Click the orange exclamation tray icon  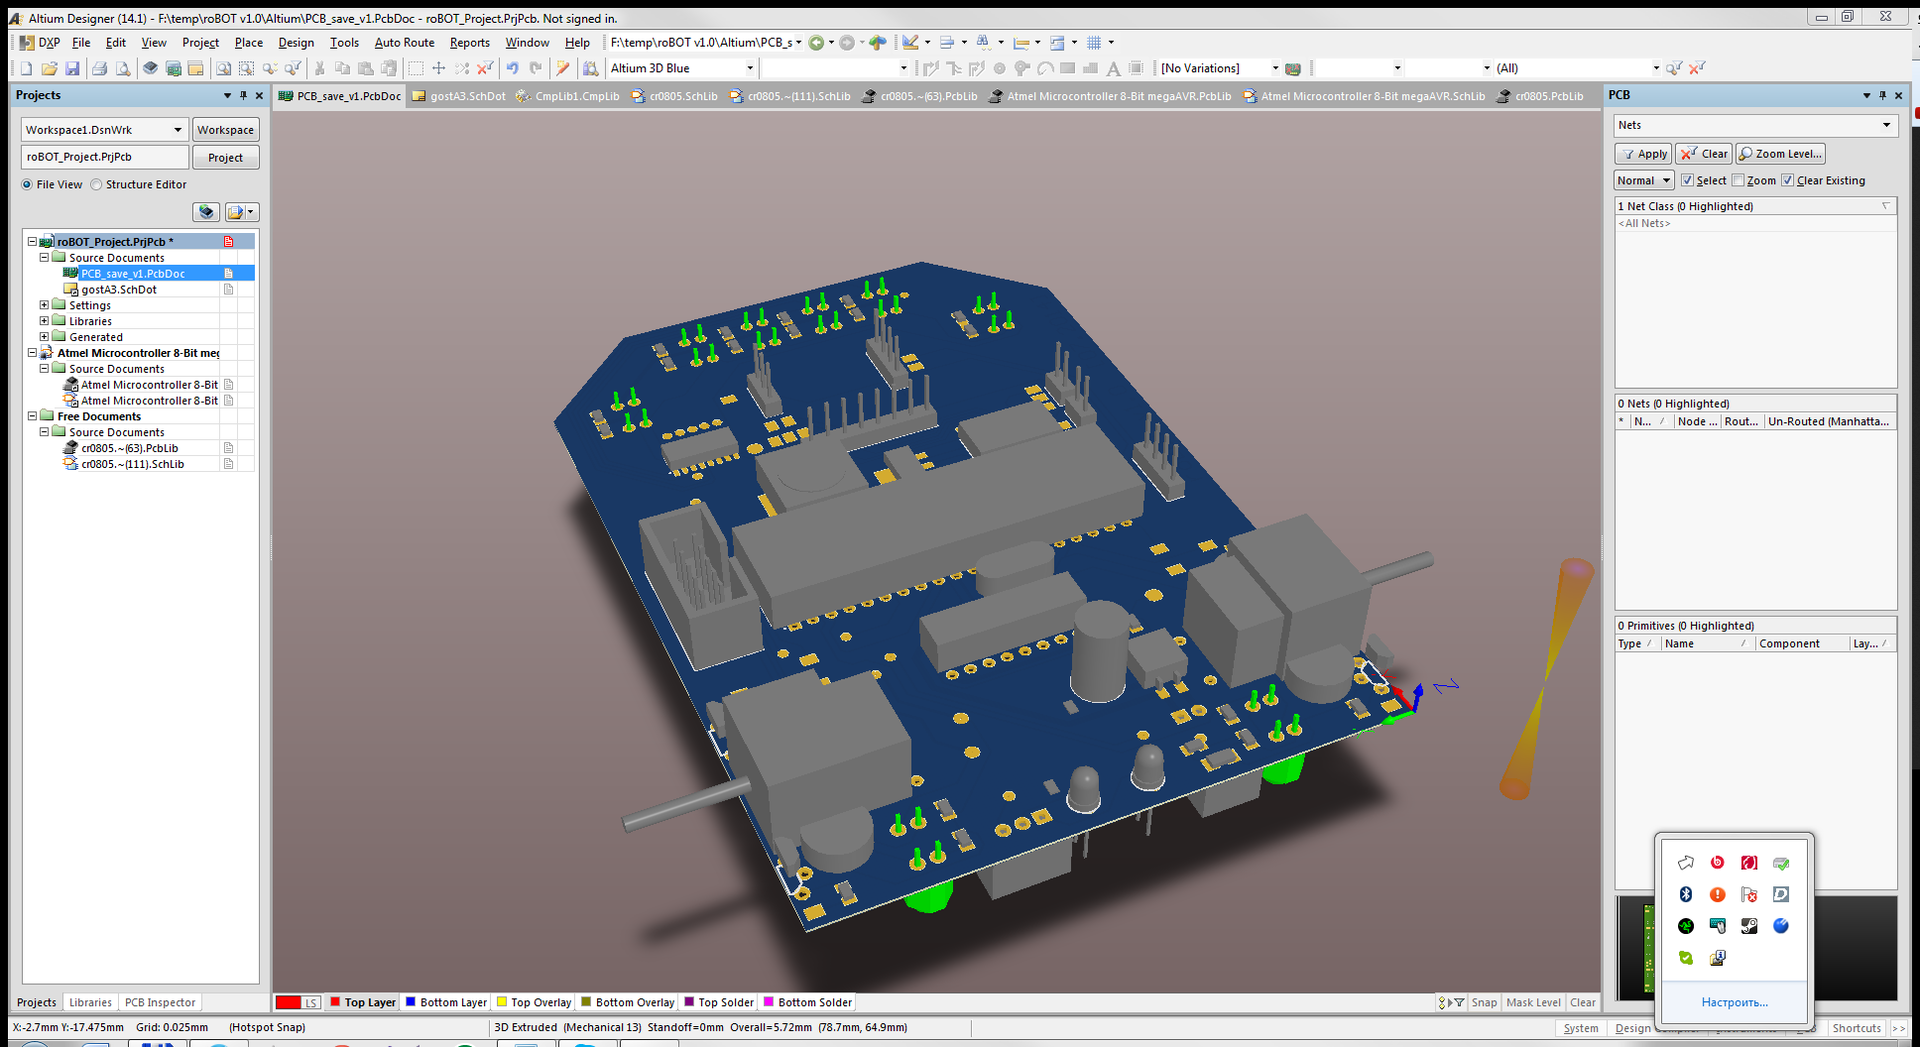coord(1717,894)
